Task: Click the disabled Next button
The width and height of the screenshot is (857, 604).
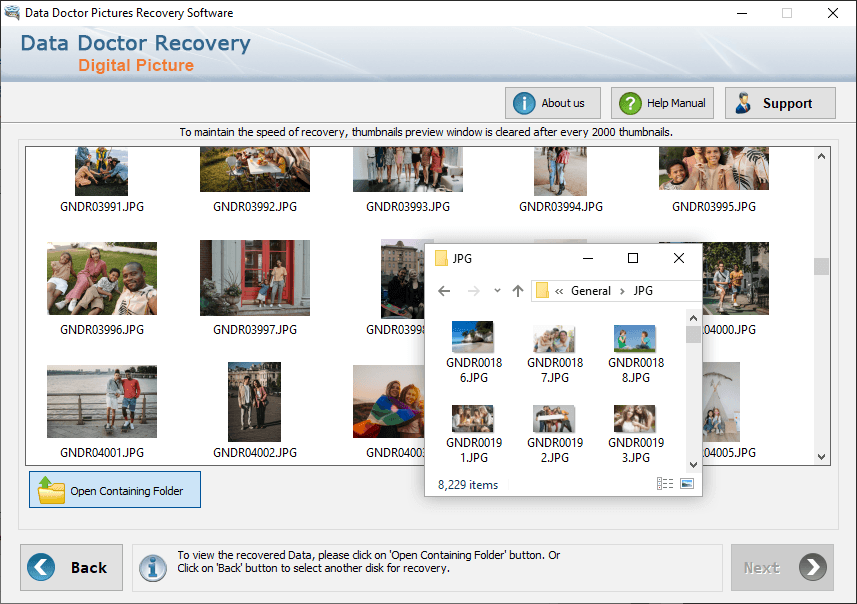Action: [x=782, y=567]
